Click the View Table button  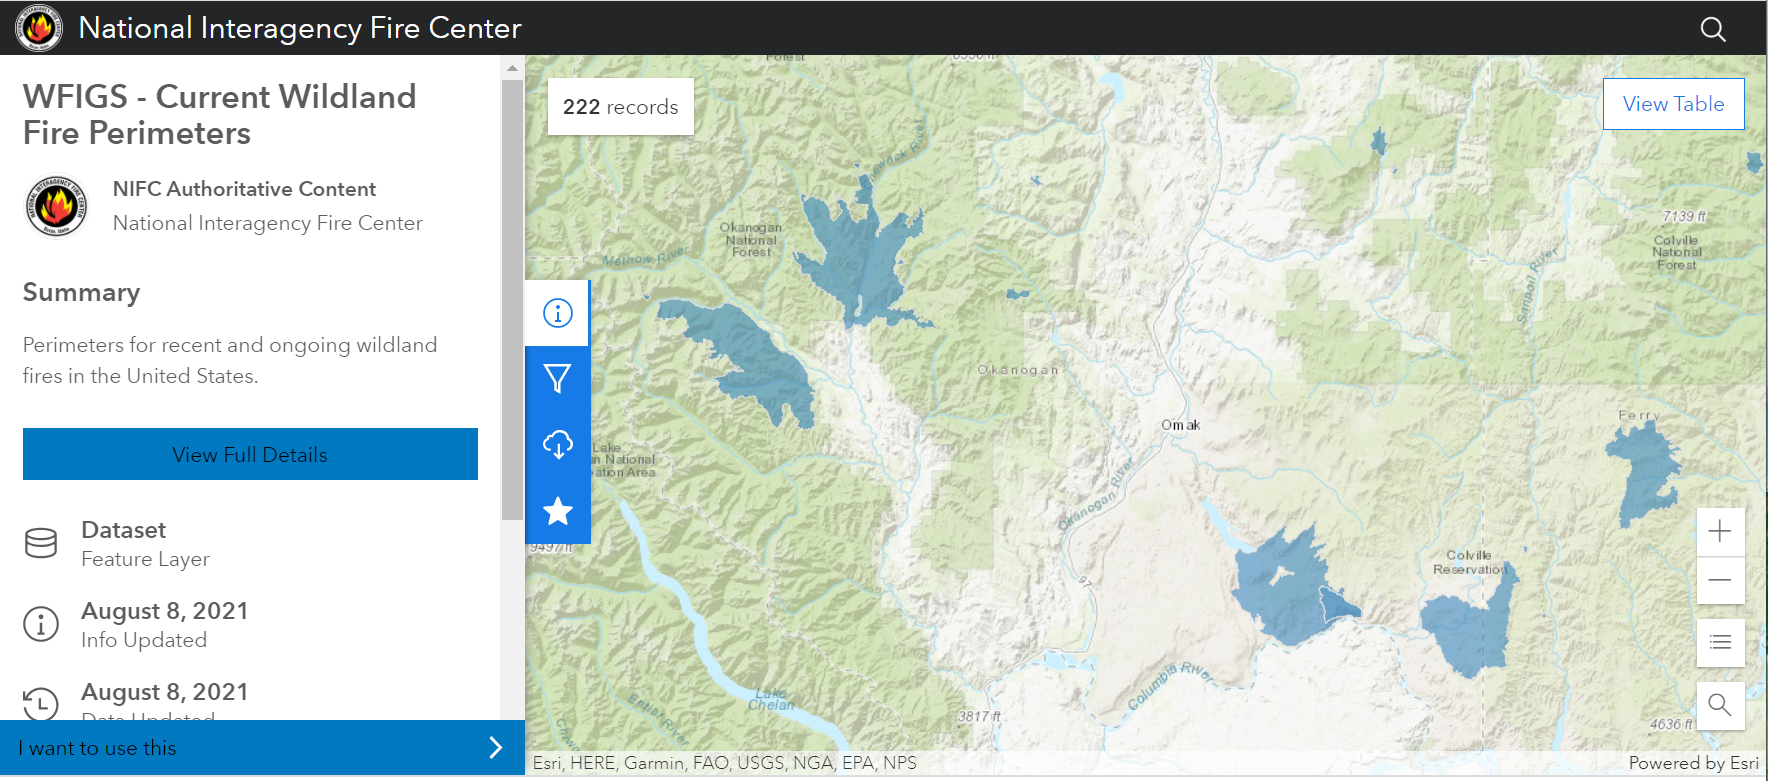1673,104
